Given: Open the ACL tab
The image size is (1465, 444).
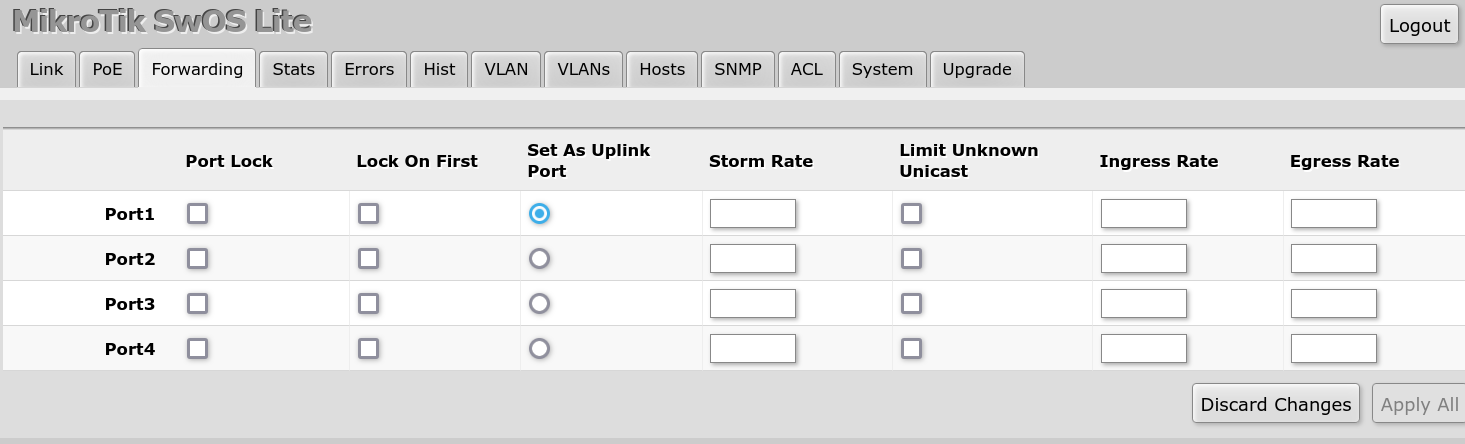Looking at the screenshot, I should [806, 69].
